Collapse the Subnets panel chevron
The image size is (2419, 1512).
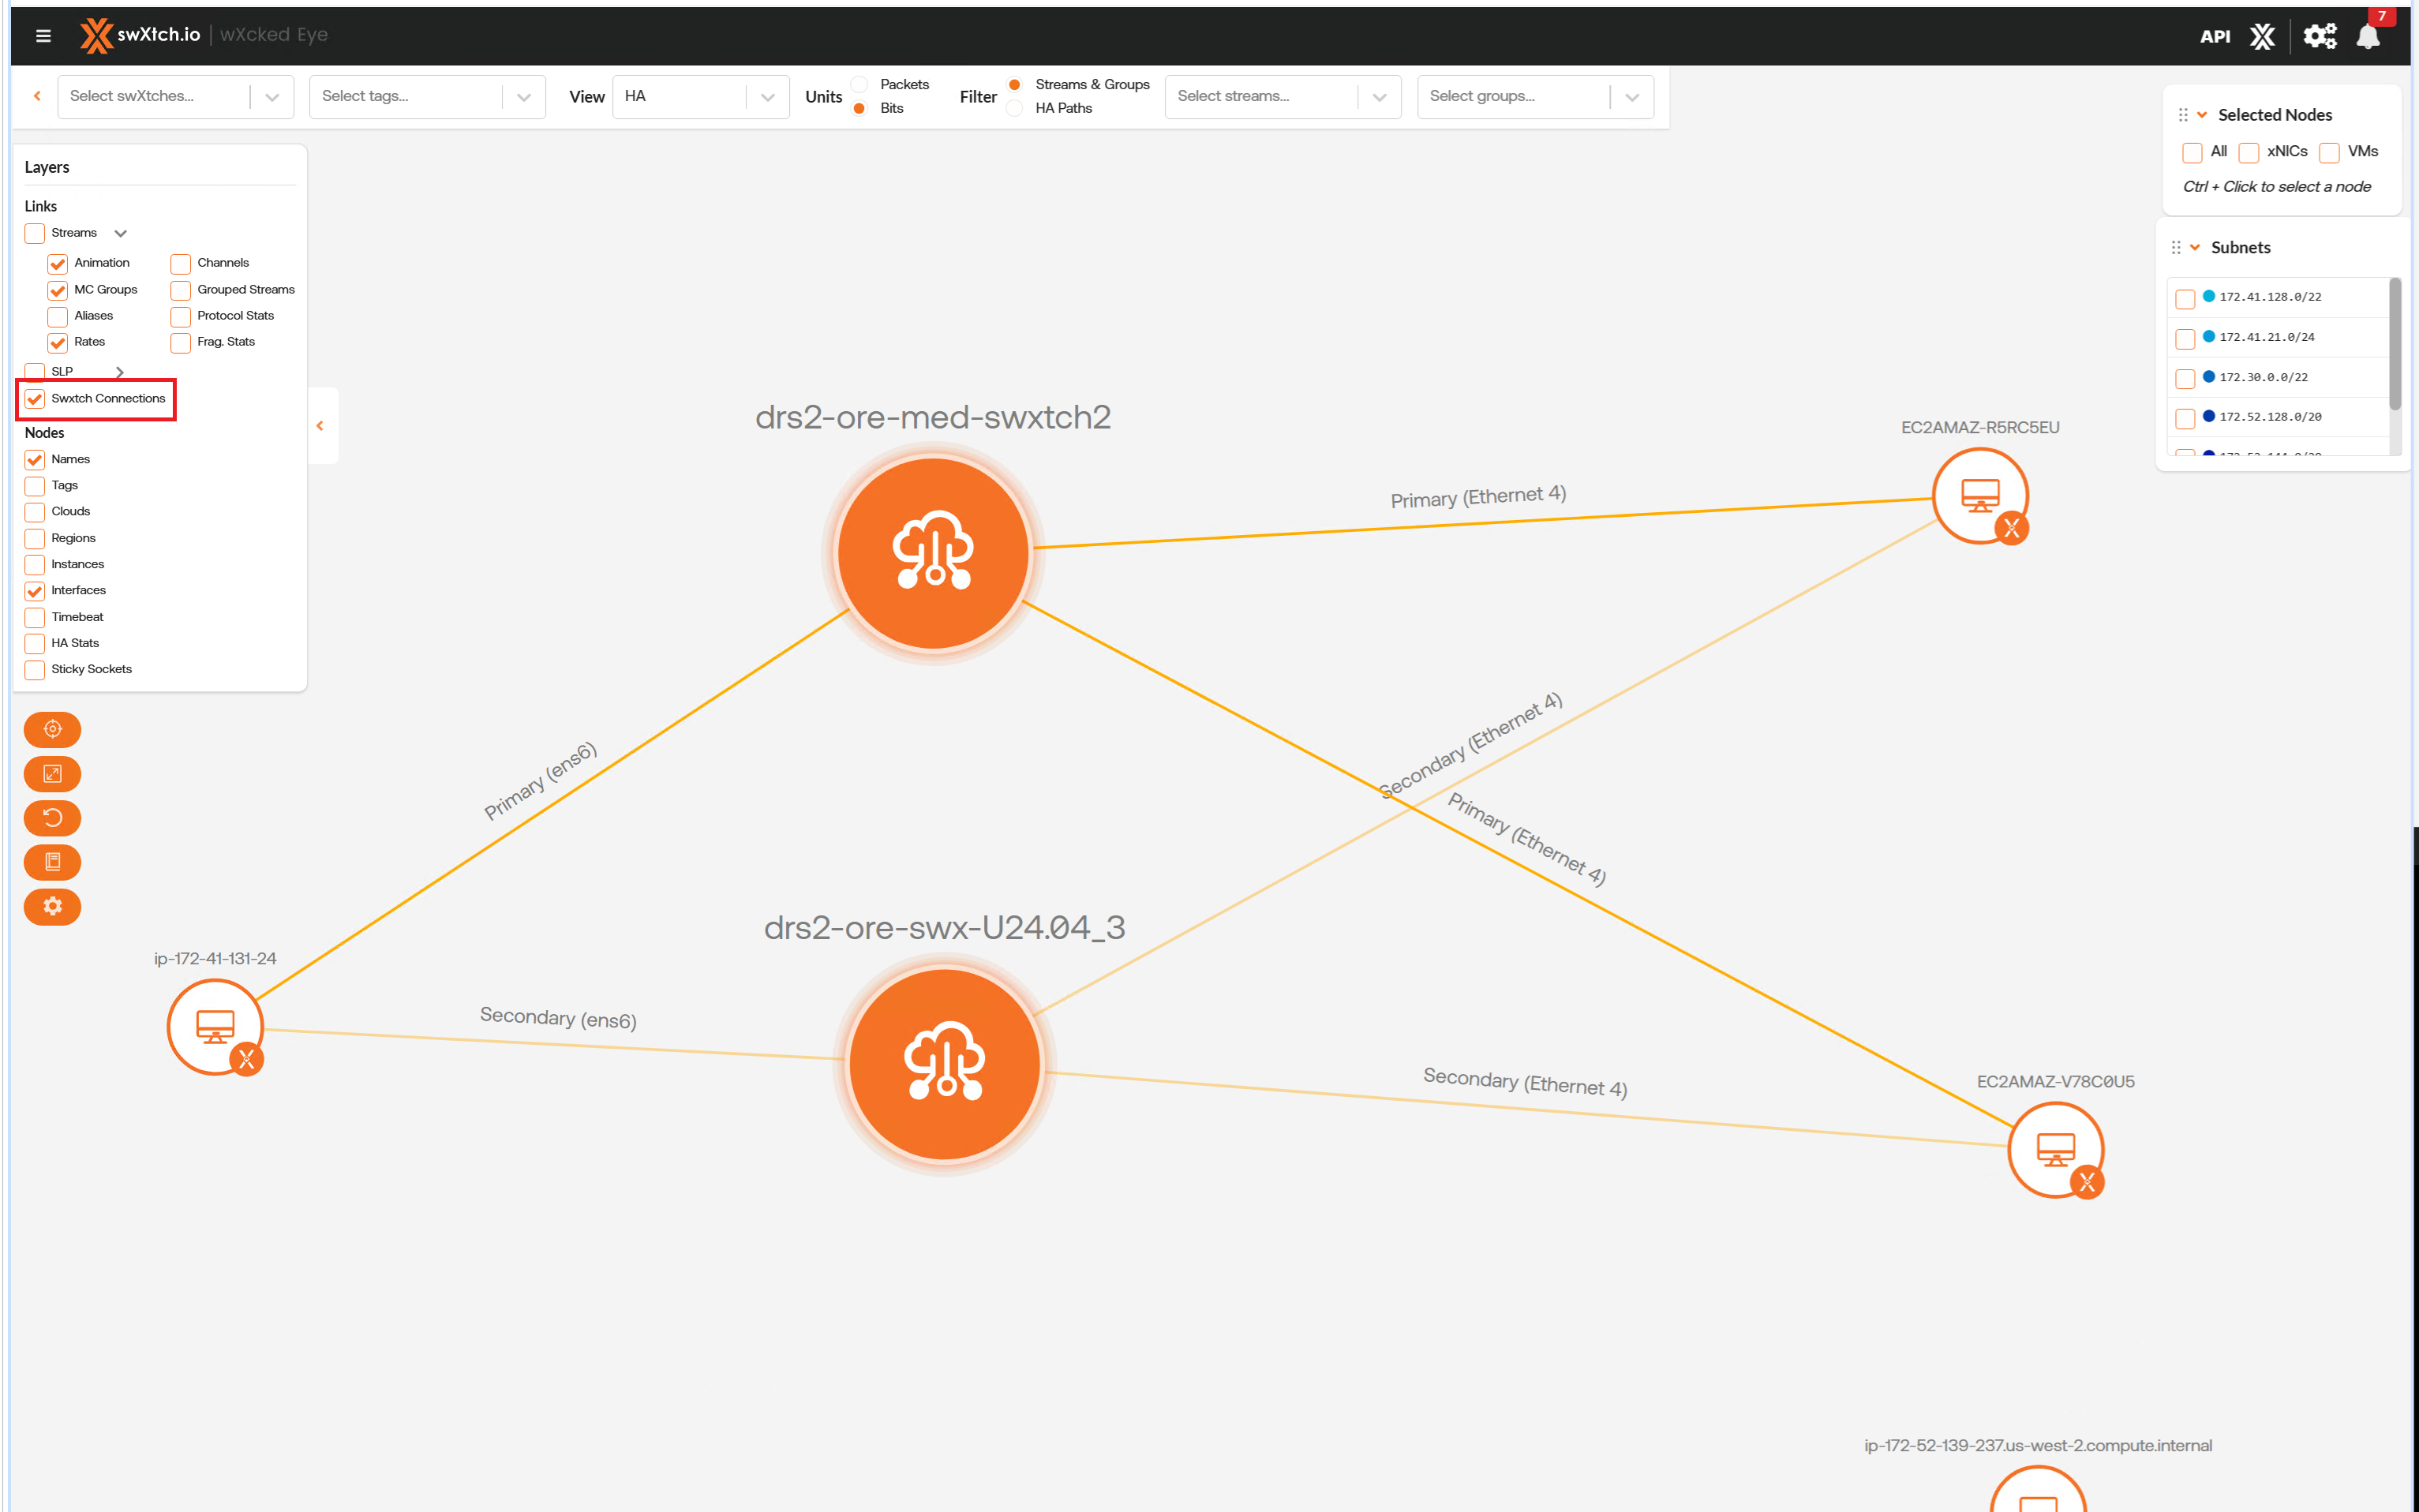click(x=2195, y=247)
